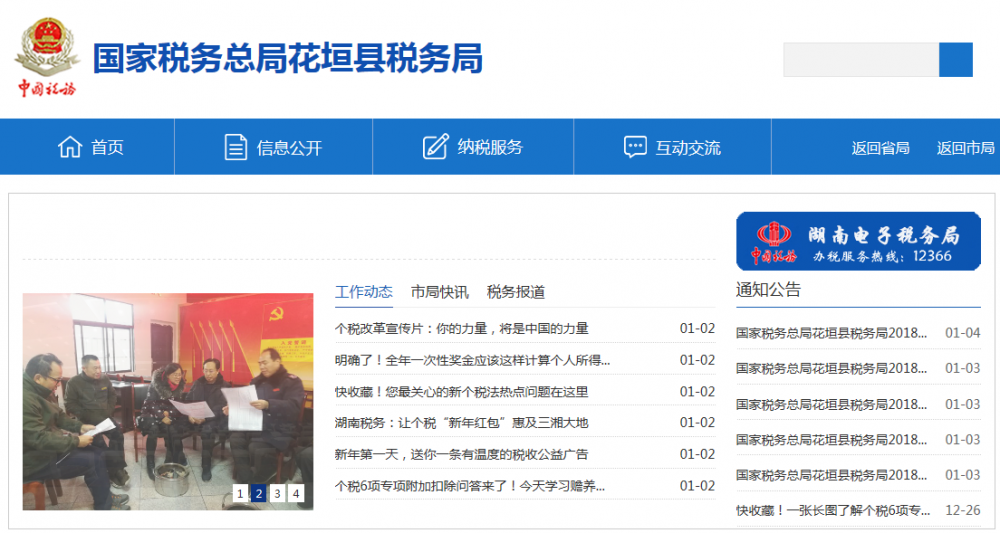Viewport: 1000px width, 533px height.
Task: Read 湖南税务 新年红包 news article
Action: 462,423
